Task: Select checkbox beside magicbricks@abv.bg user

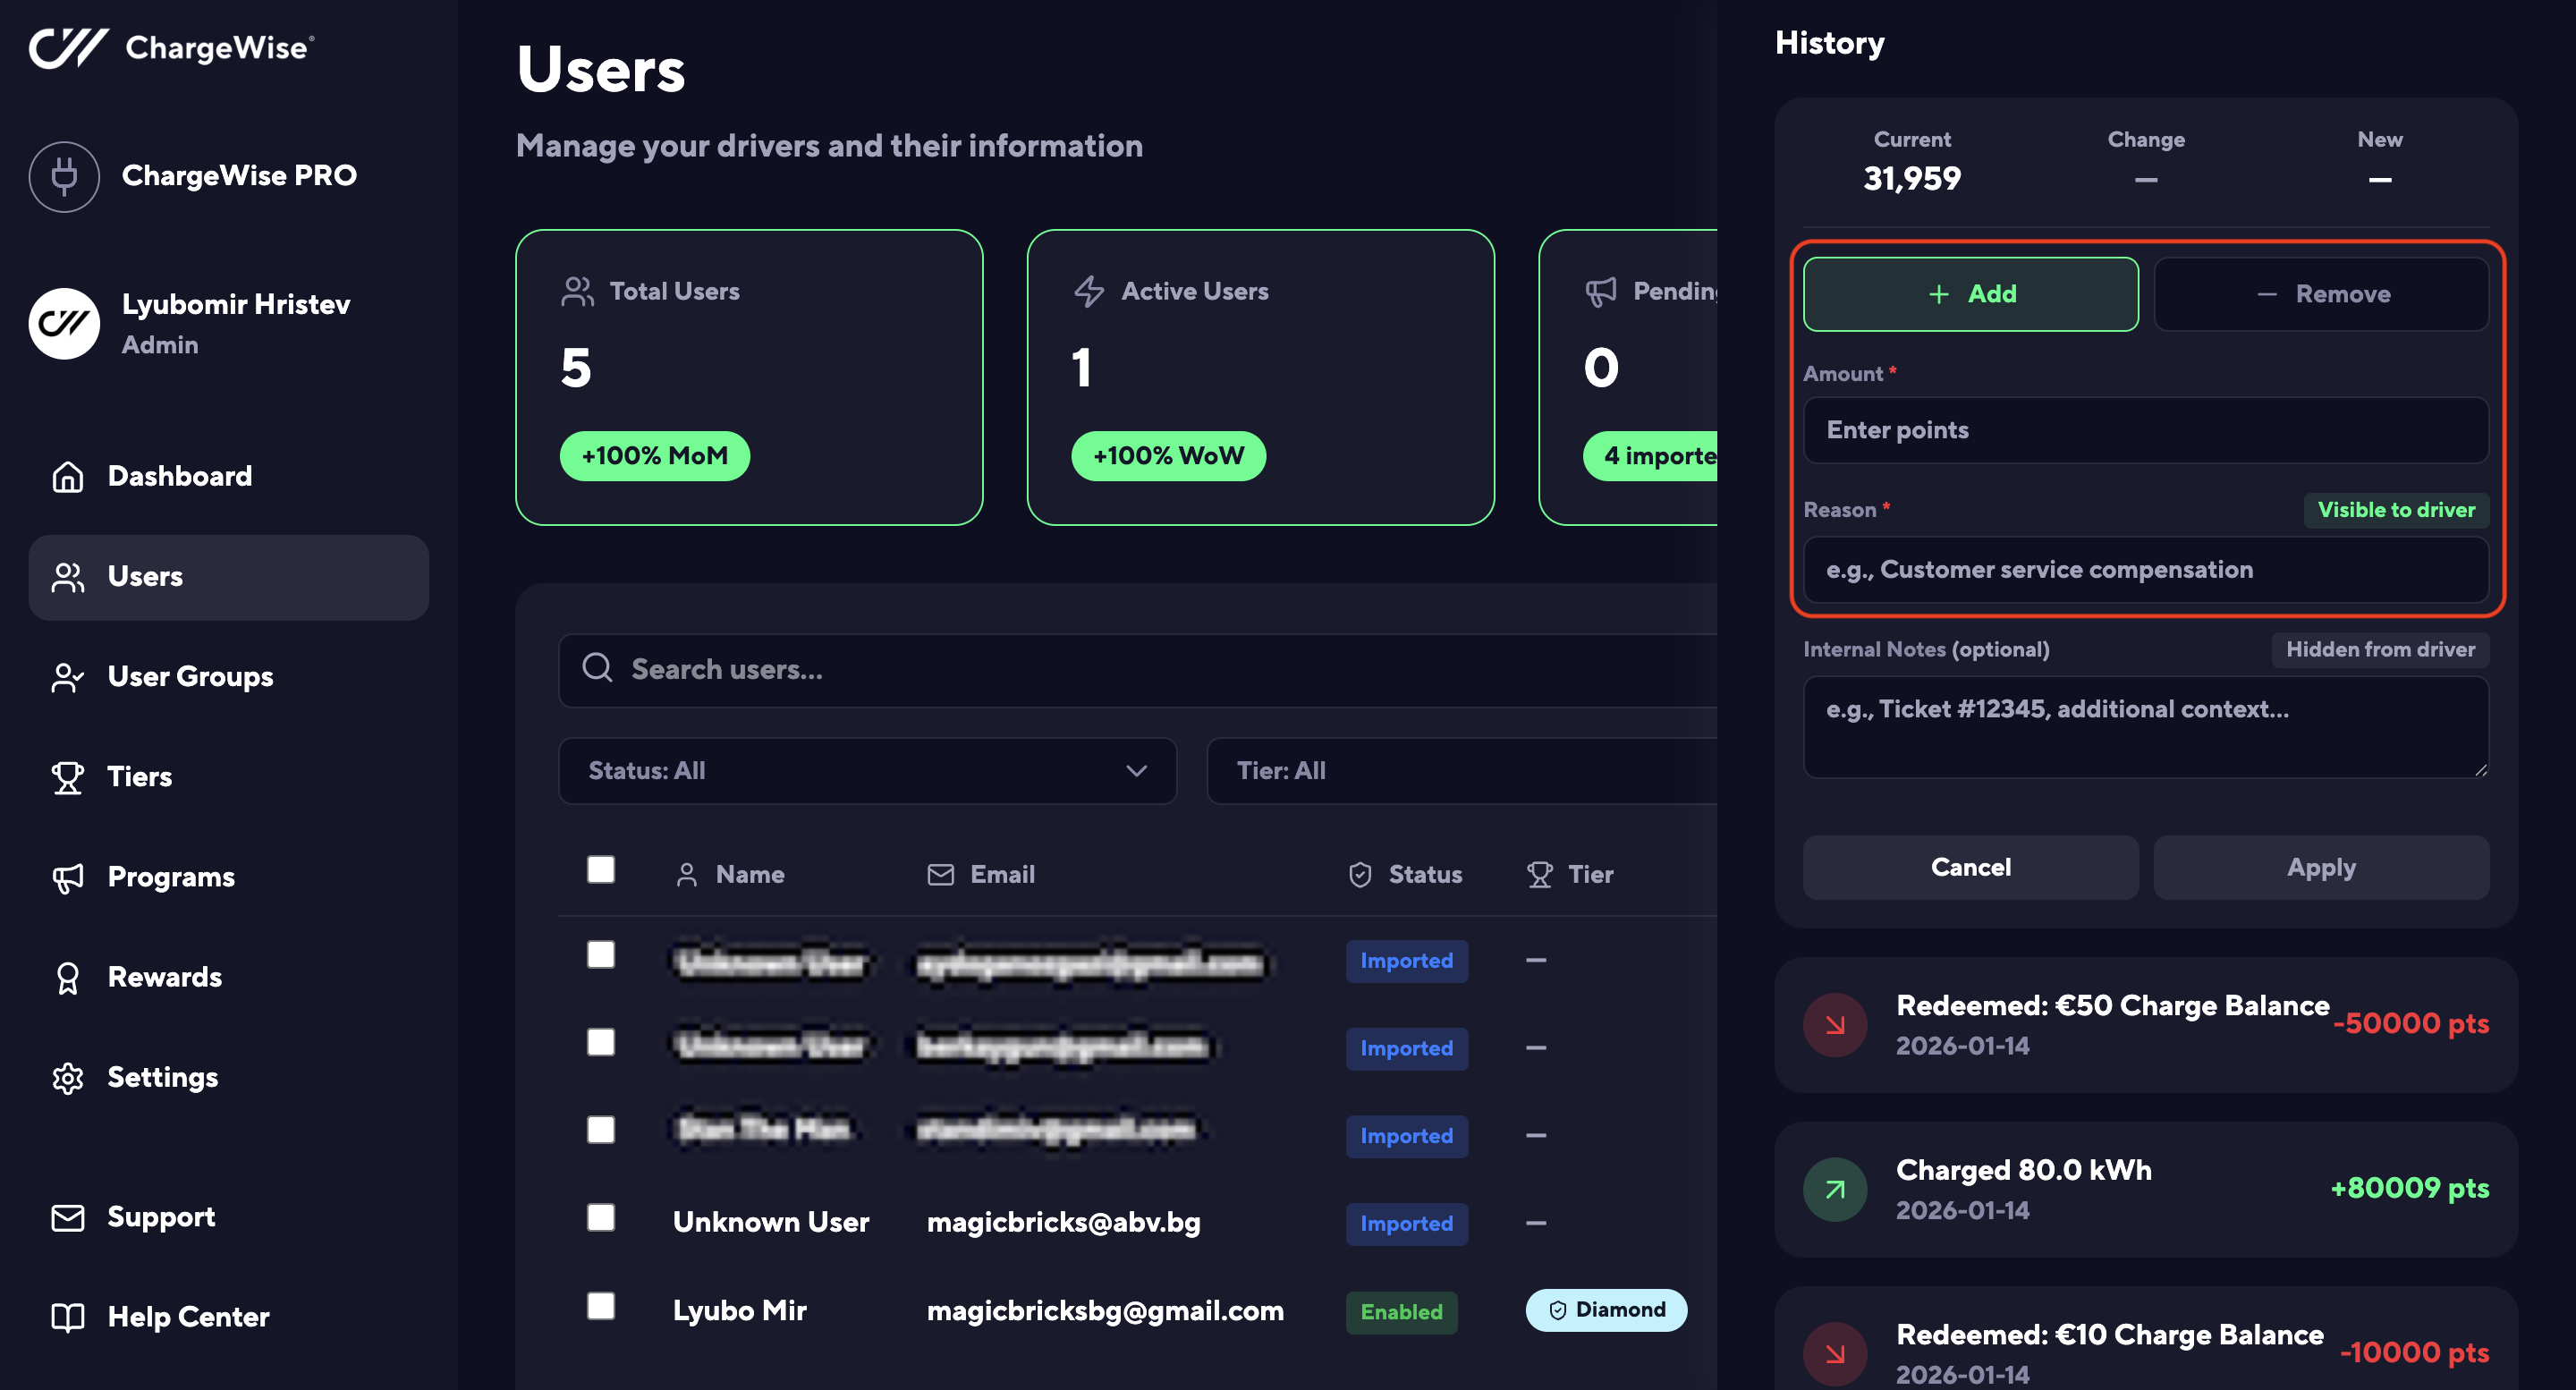Action: (600, 1217)
